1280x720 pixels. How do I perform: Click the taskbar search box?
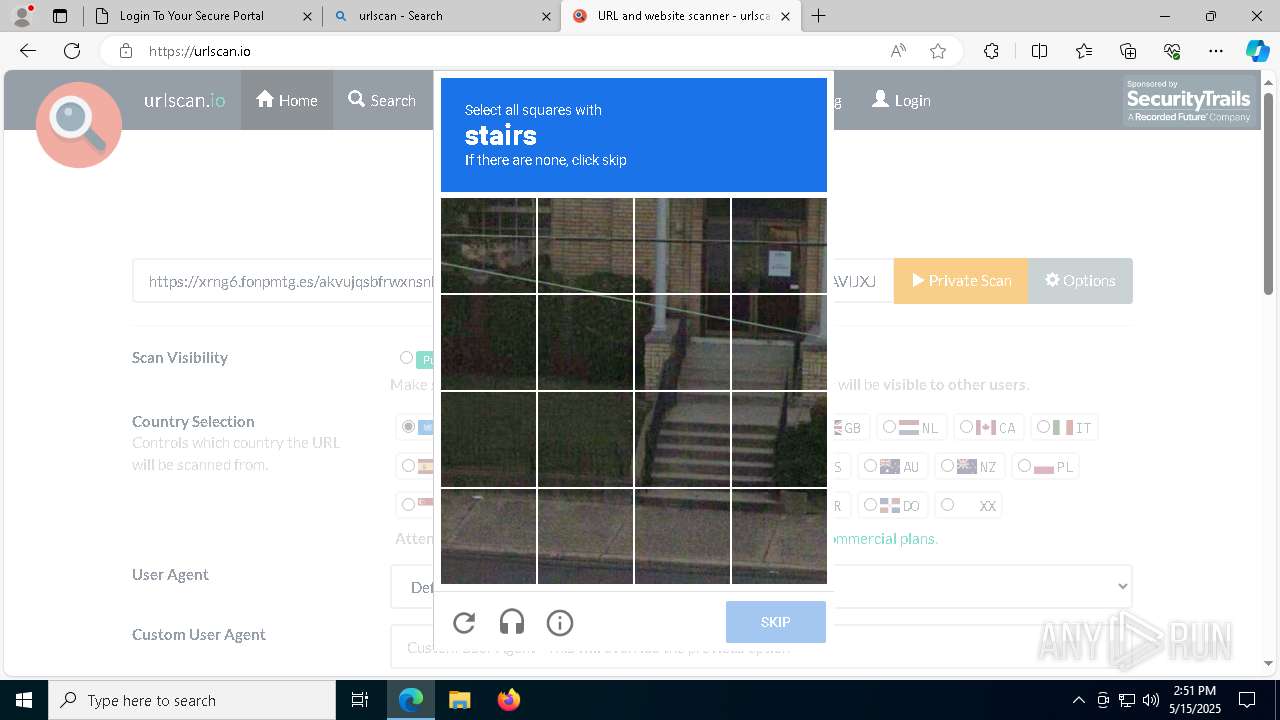(x=192, y=700)
